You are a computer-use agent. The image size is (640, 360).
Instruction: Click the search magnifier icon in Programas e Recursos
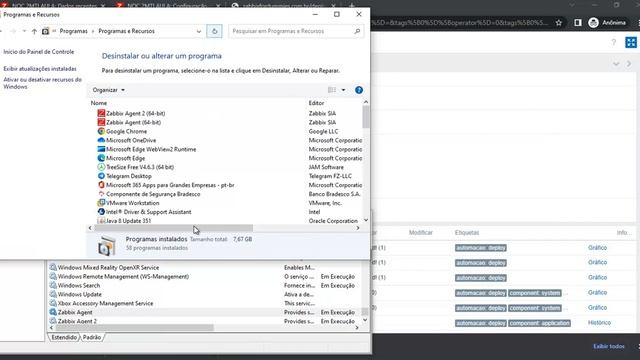[x=357, y=31]
